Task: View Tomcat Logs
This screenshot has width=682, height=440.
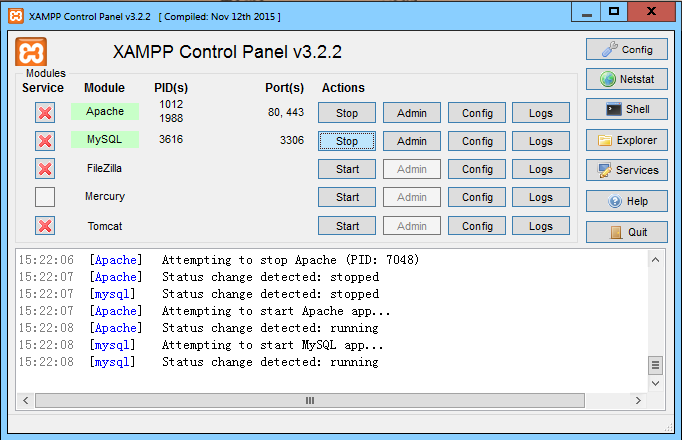Action: pos(541,226)
